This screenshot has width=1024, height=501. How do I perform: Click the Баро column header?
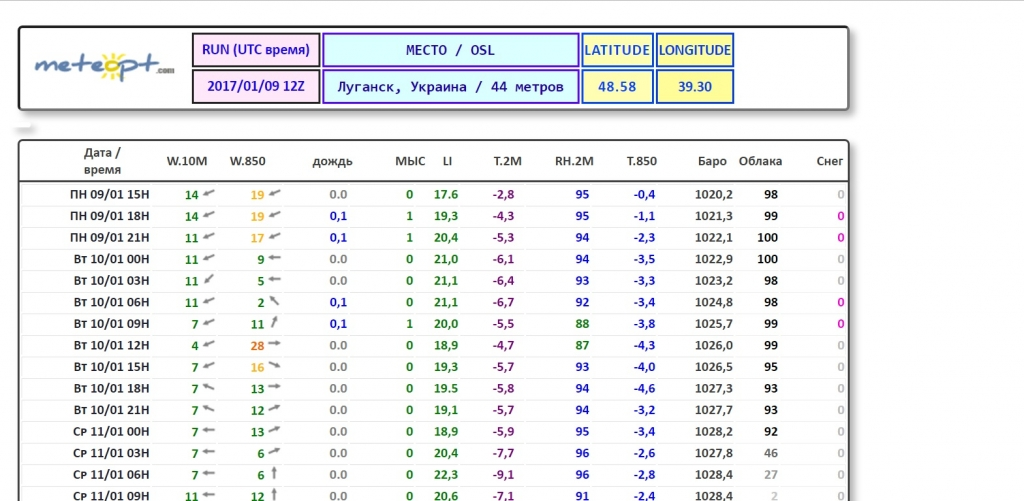tap(712, 161)
